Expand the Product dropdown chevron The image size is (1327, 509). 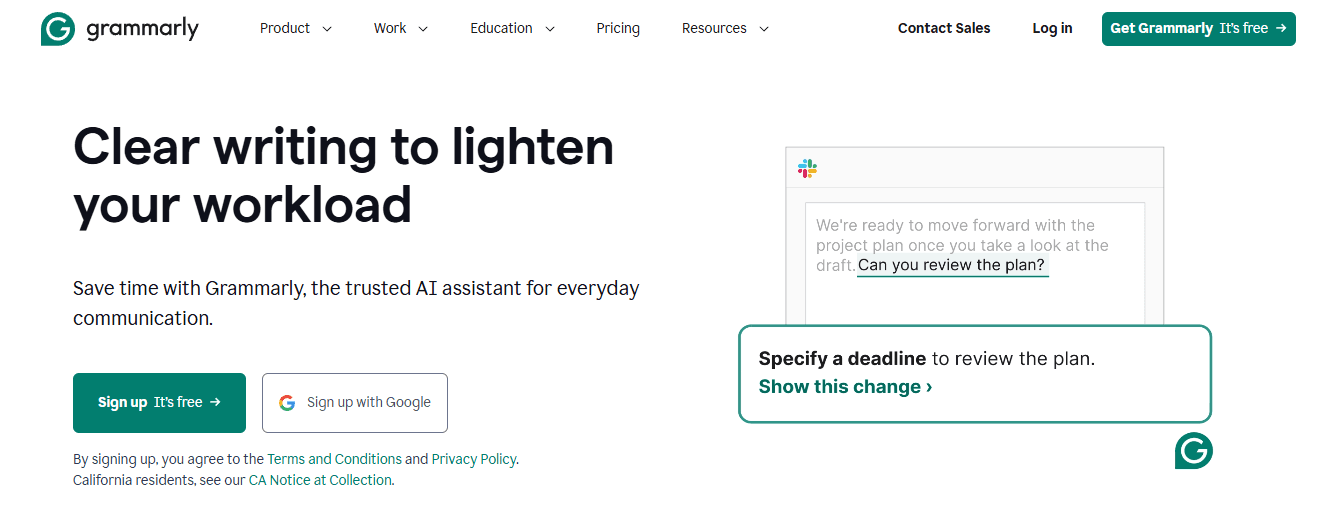tap(327, 29)
